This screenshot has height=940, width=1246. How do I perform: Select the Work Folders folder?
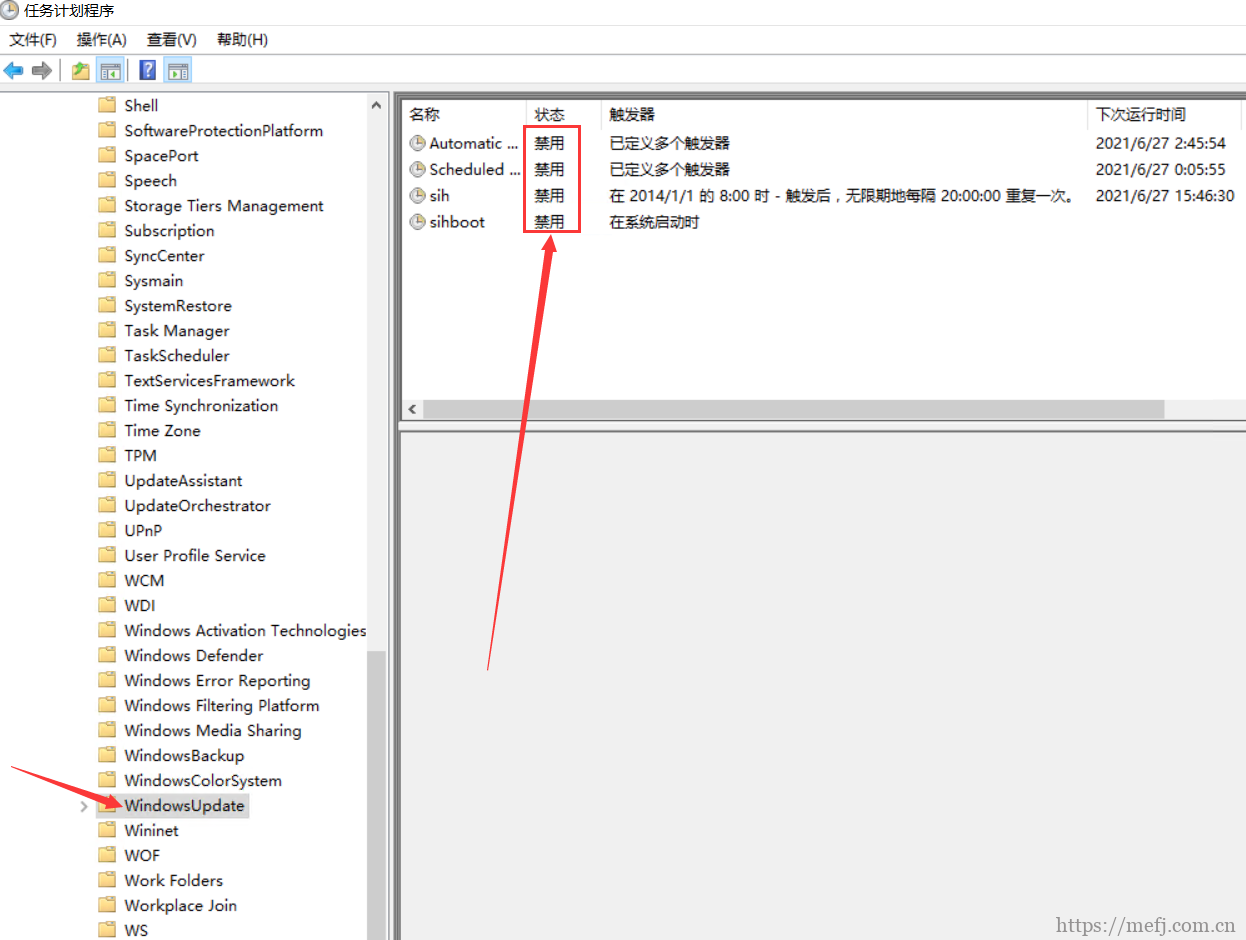click(x=174, y=880)
